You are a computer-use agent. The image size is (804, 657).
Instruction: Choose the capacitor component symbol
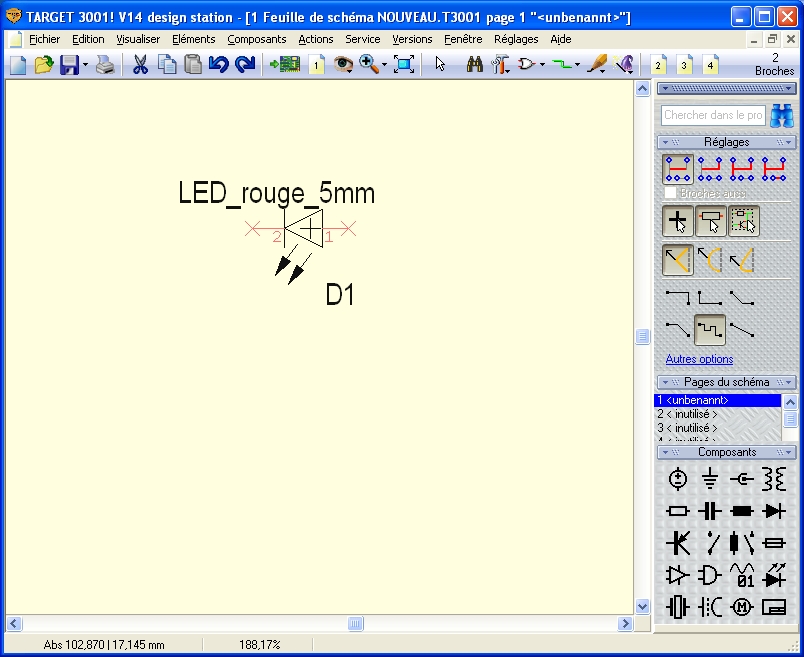coord(710,511)
